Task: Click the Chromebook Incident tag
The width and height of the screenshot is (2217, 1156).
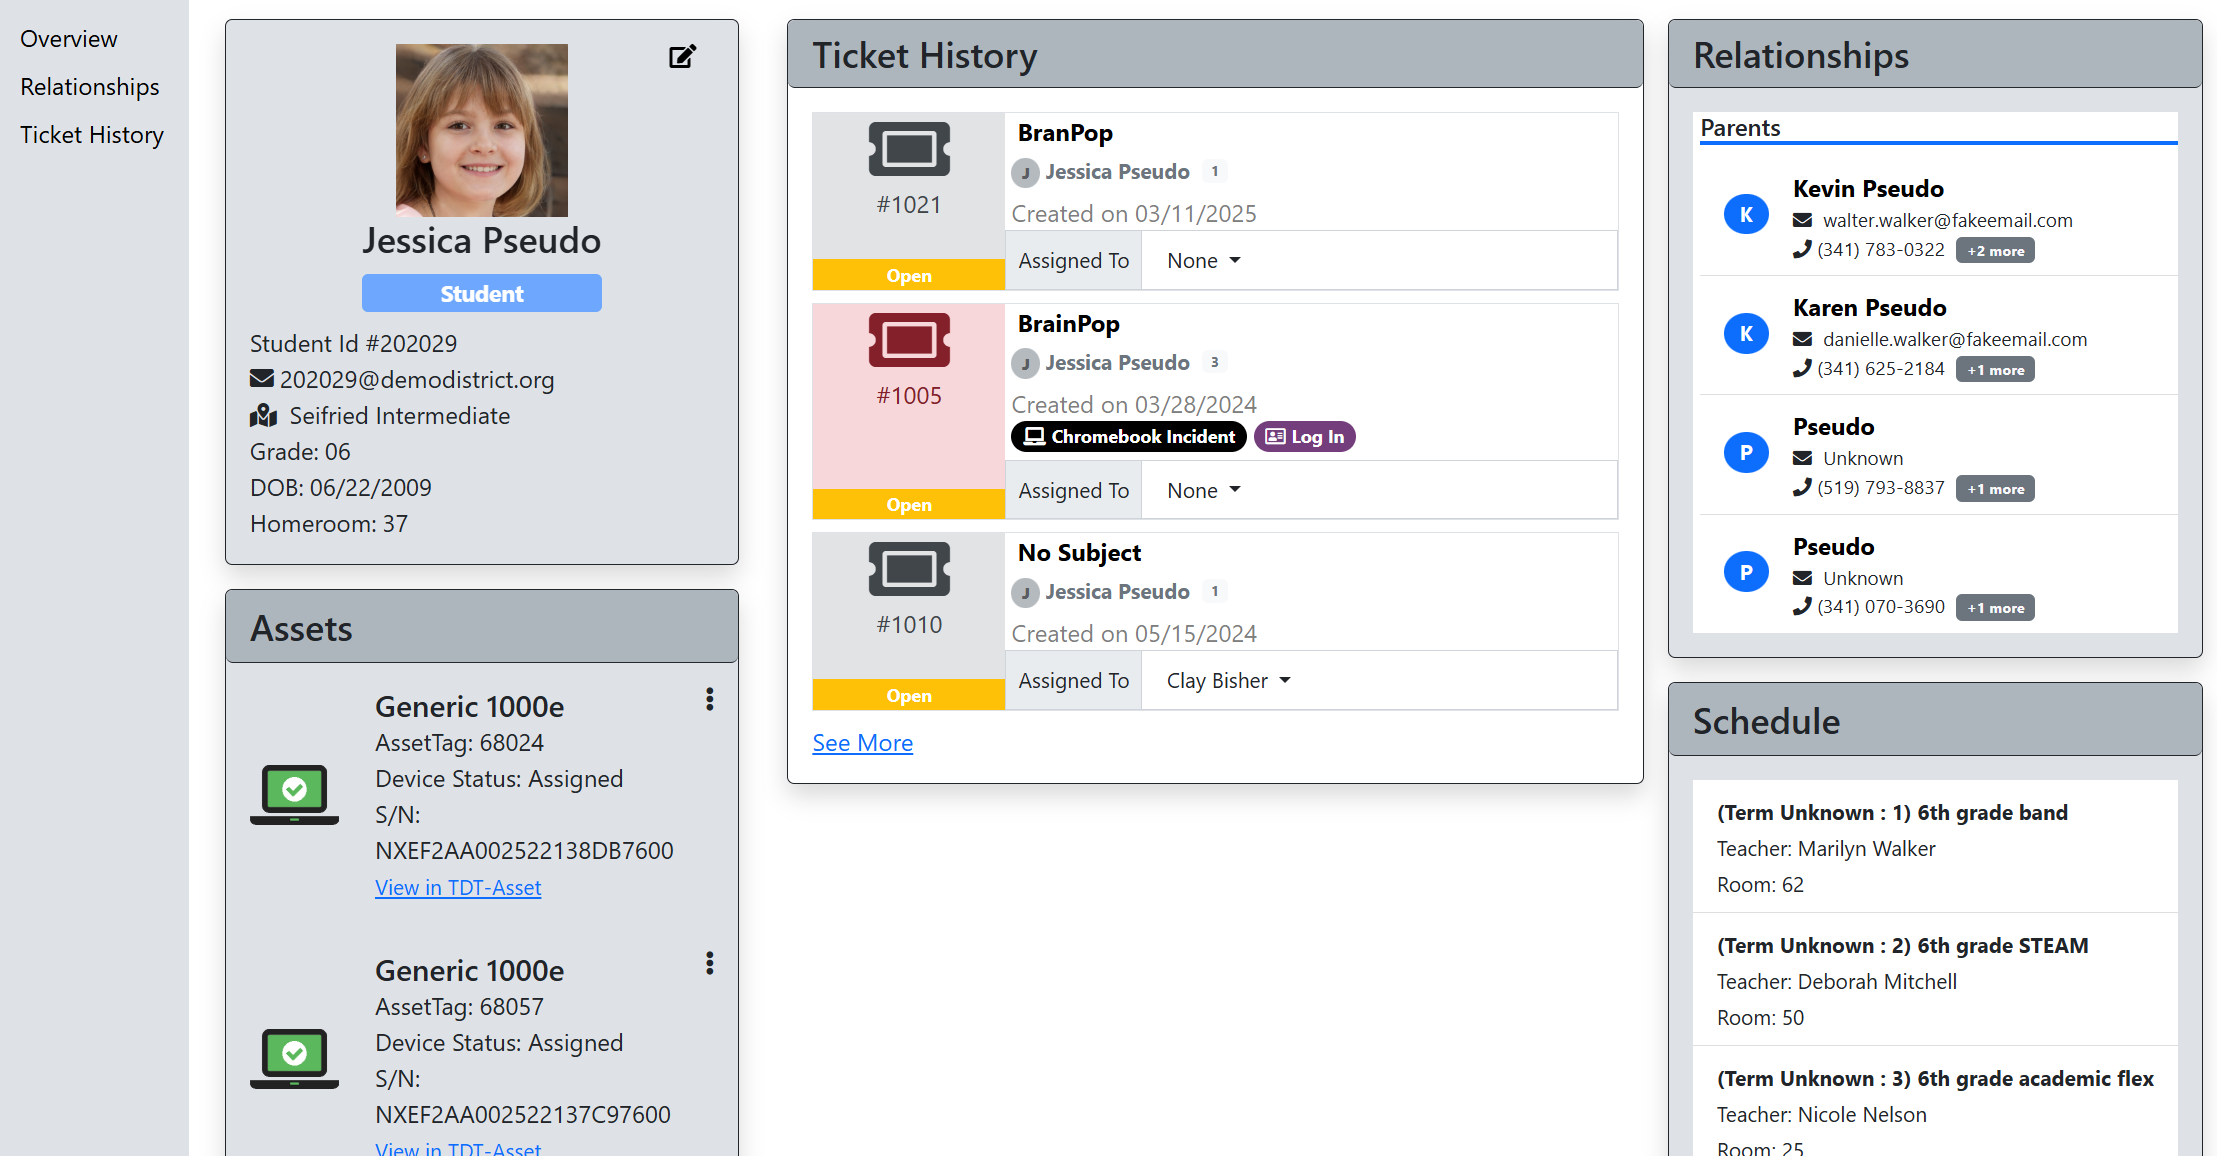Action: point(1129,437)
